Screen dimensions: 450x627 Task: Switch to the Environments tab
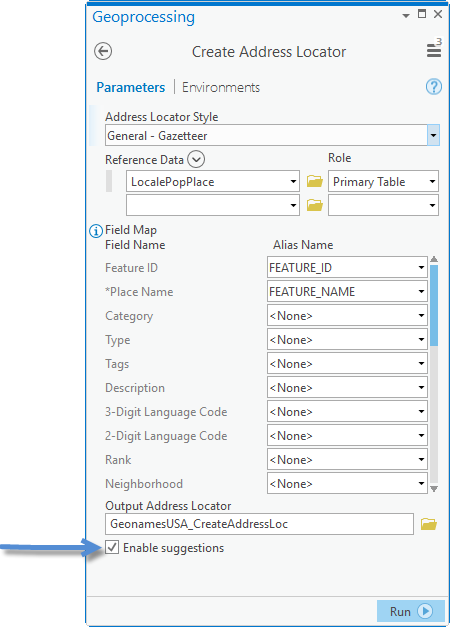(221, 87)
